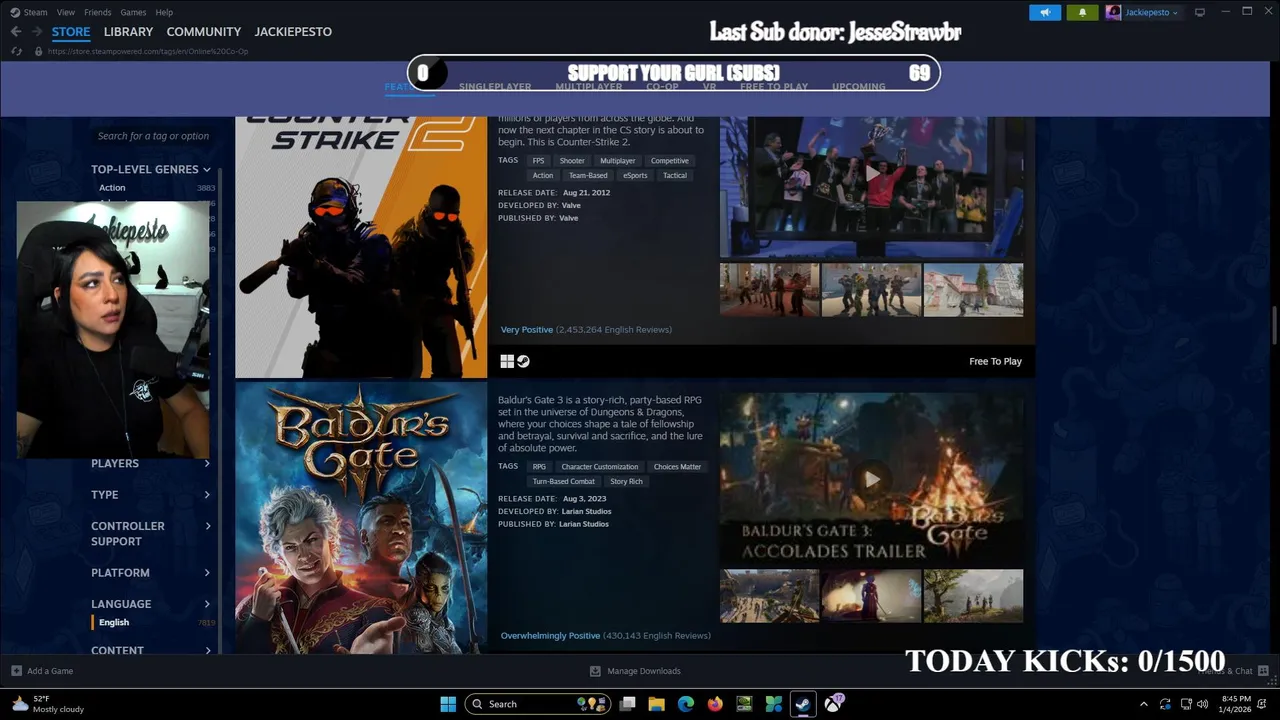Switch to the COMMUNITY section
This screenshot has width=1280, height=720.
(204, 32)
